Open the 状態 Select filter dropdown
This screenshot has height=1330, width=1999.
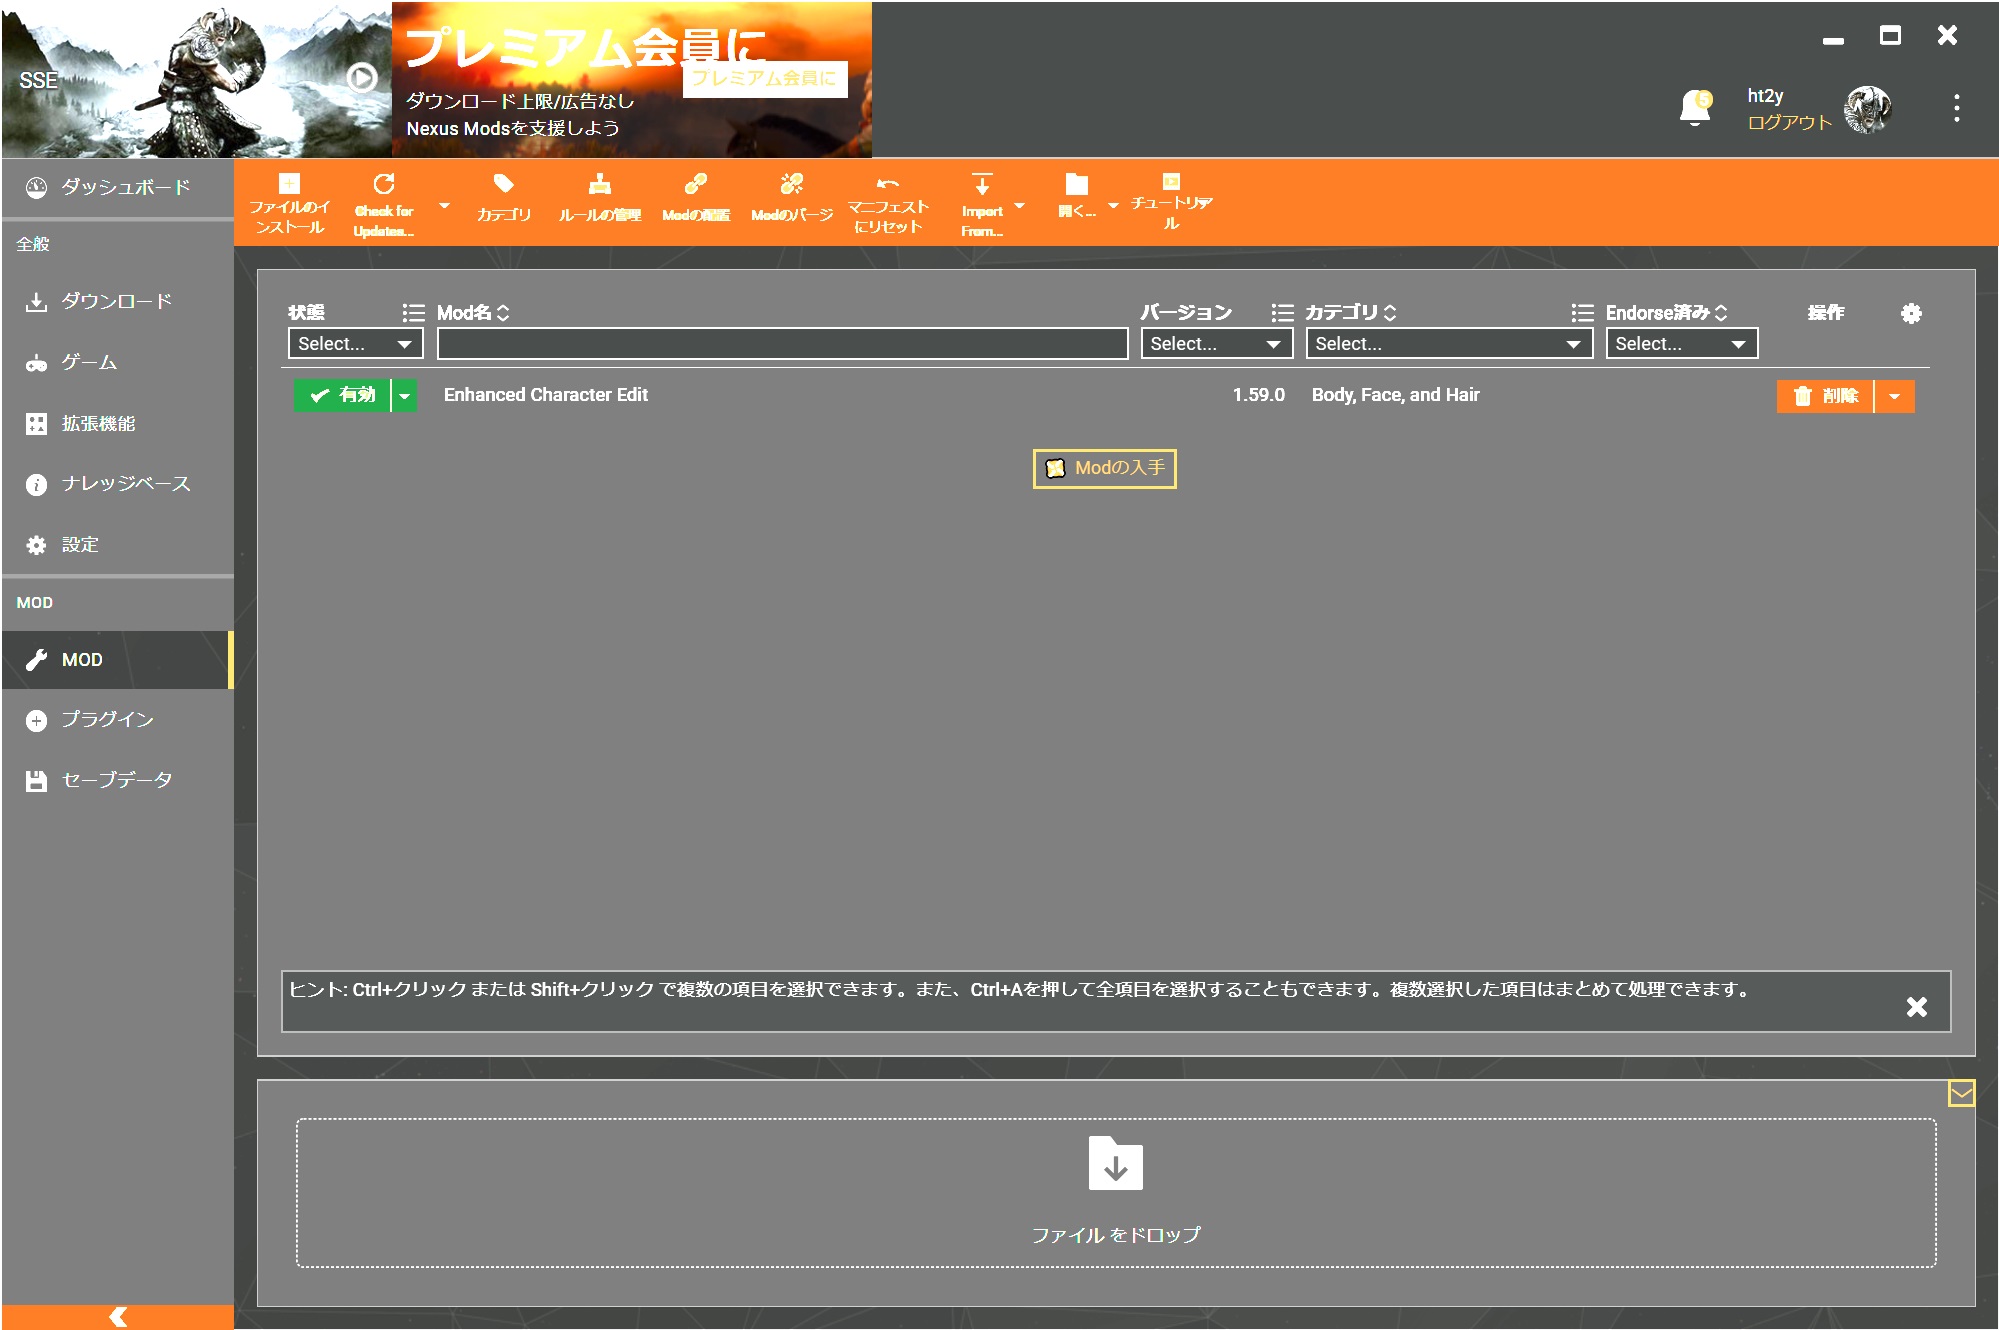coord(355,343)
